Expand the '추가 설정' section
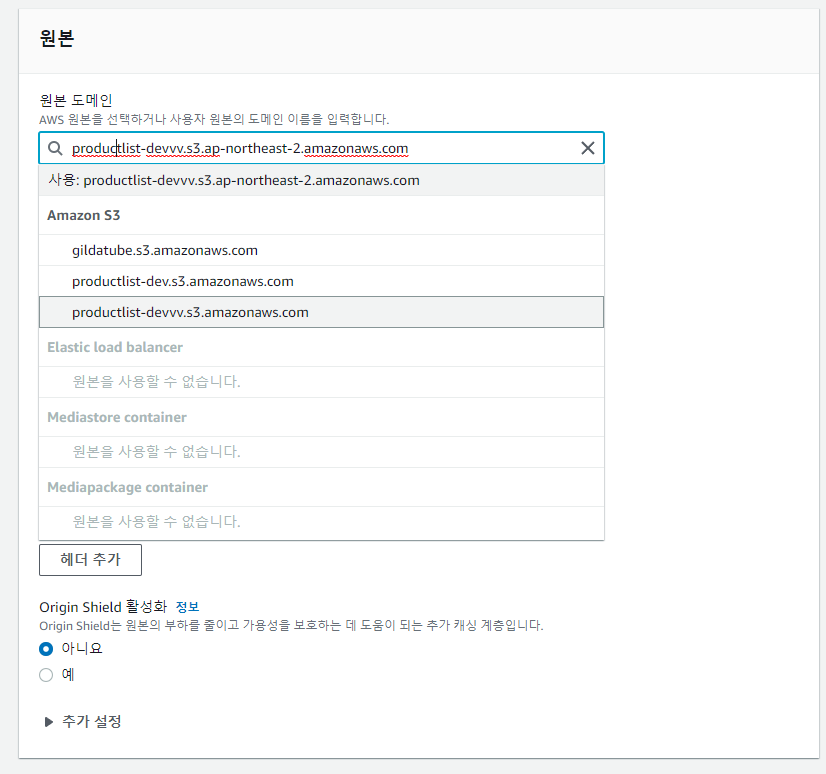The height and width of the screenshot is (774, 826). click(x=83, y=721)
